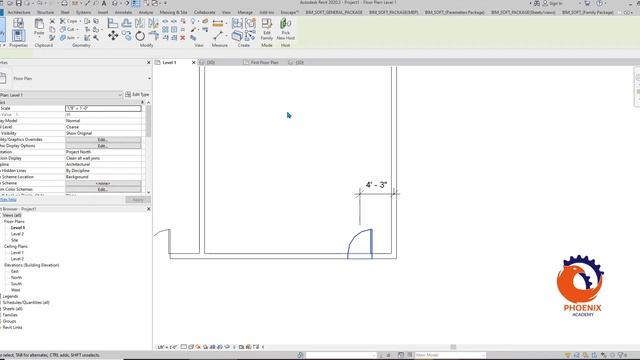The height and width of the screenshot is (360, 640).
Task: Open the Annotate ribbon tab
Action: pyautogui.click(x=123, y=13)
